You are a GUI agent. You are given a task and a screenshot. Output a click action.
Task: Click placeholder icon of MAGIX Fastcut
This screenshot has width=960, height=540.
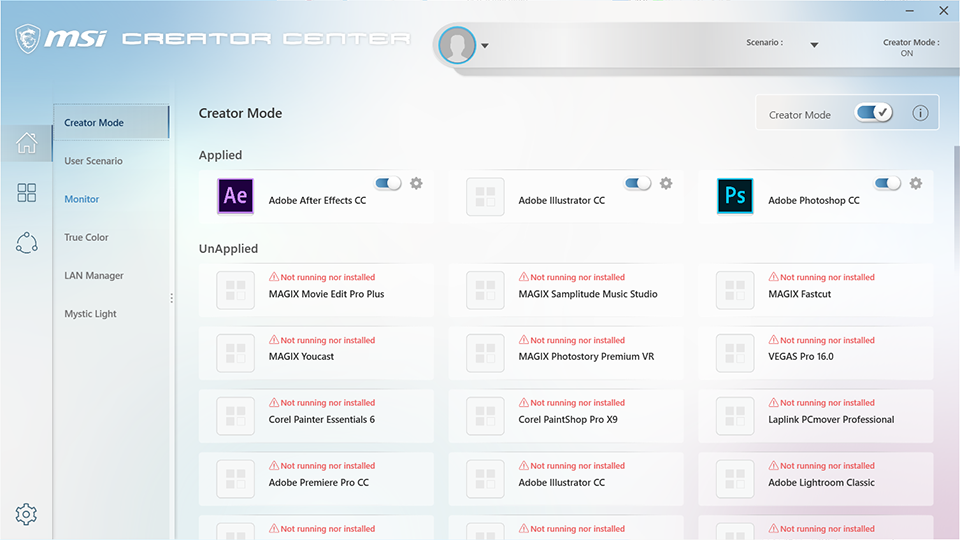[x=735, y=290]
